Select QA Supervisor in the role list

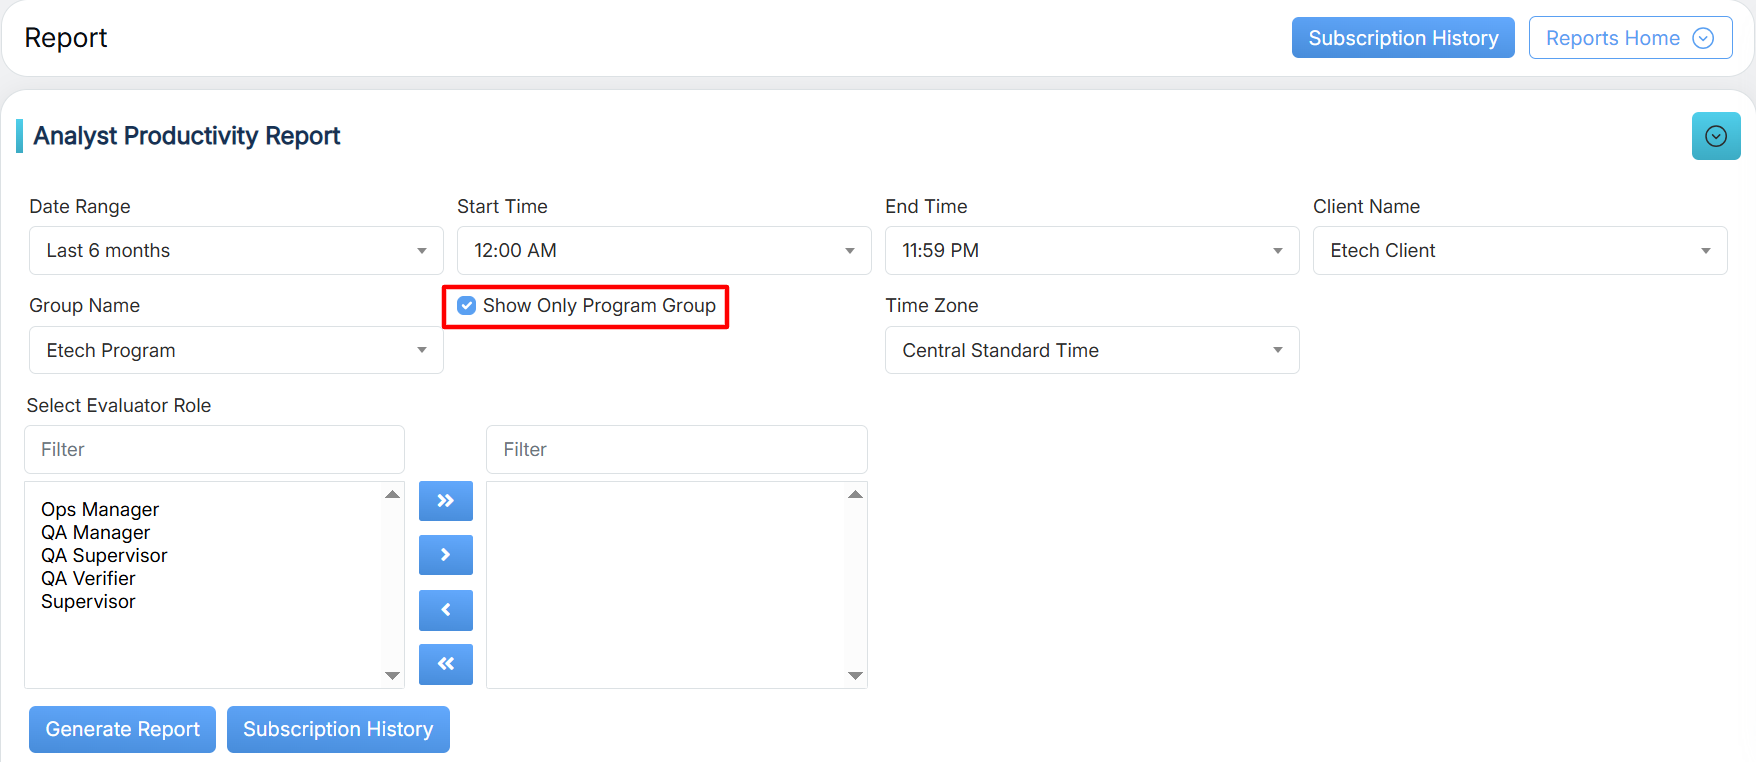pos(104,556)
